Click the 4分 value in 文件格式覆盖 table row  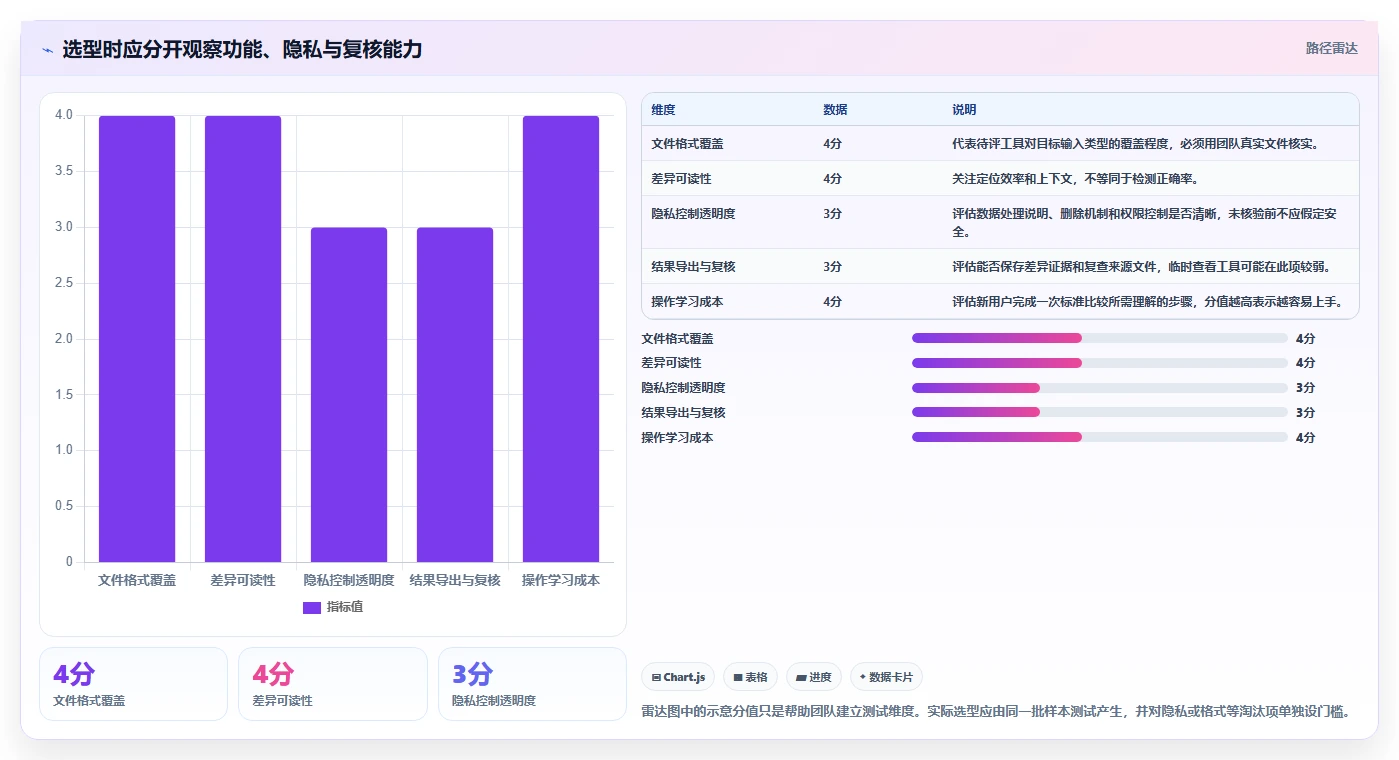832,143
